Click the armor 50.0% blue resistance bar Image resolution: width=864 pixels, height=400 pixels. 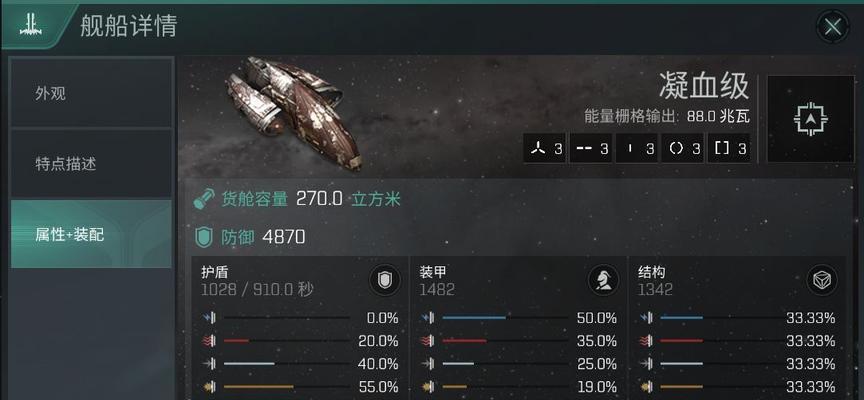click(x=505, y=317)
